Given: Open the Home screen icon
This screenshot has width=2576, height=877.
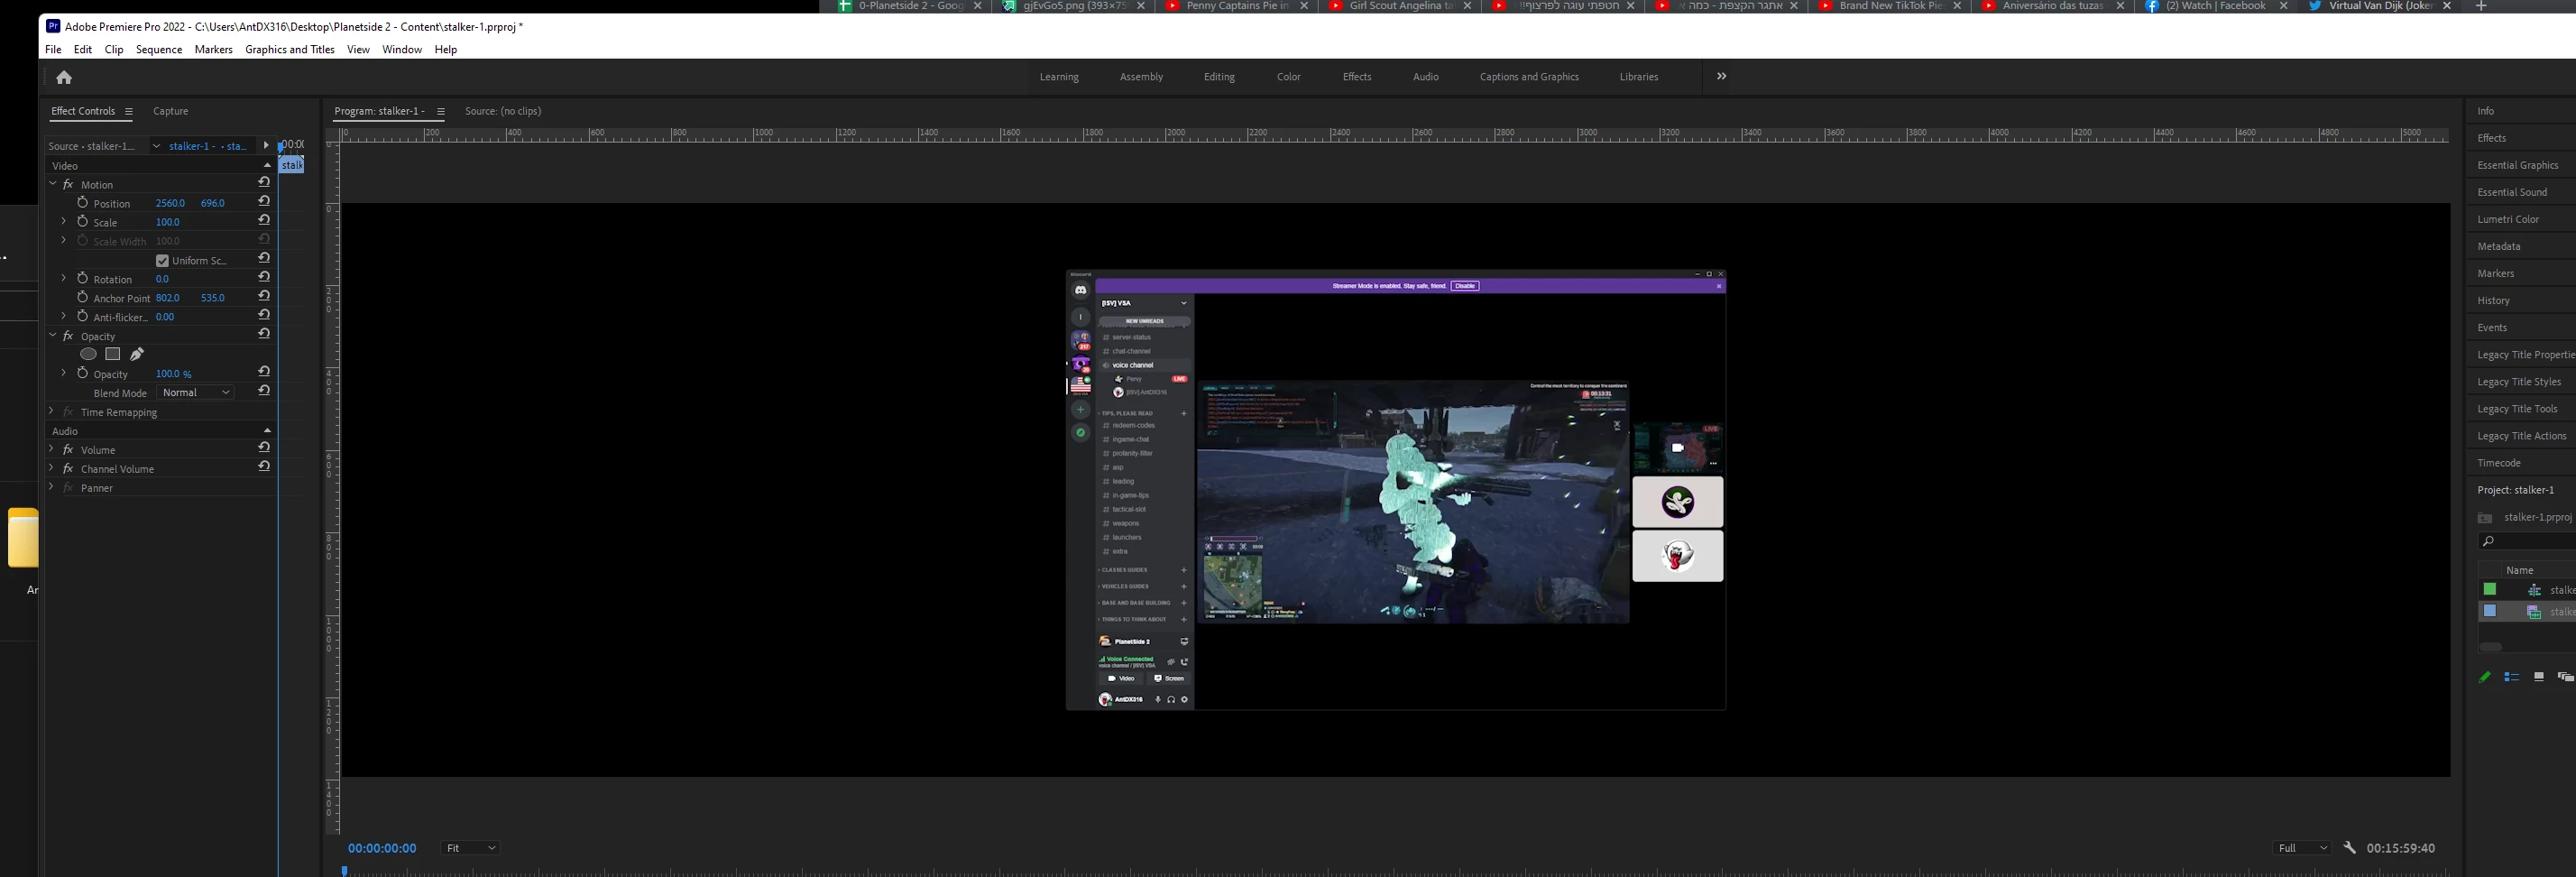Looking at the screenshot, I should coord(64,77).
